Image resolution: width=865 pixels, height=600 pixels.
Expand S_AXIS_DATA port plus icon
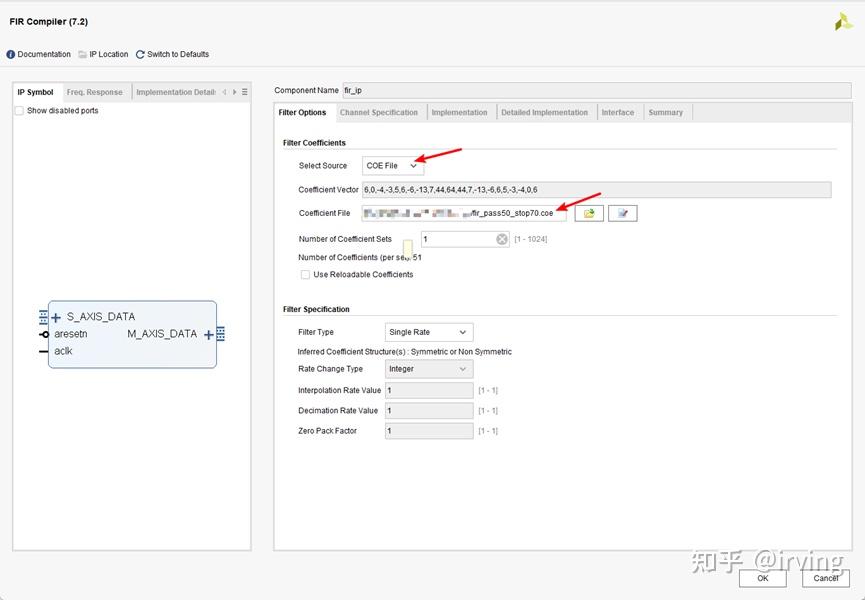56,318
